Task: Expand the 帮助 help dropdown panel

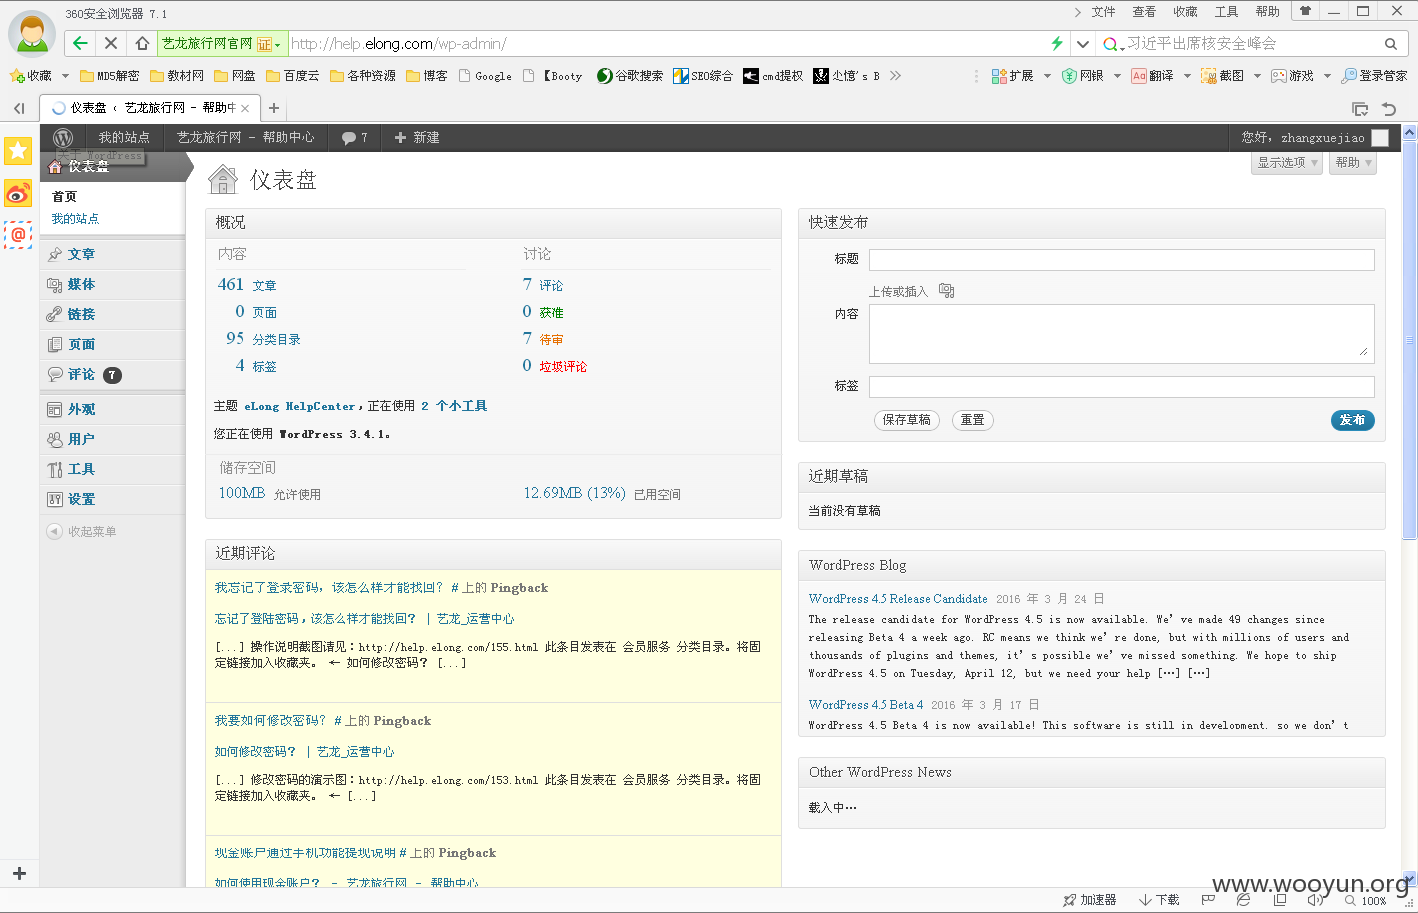Action: click(1353, 163)
